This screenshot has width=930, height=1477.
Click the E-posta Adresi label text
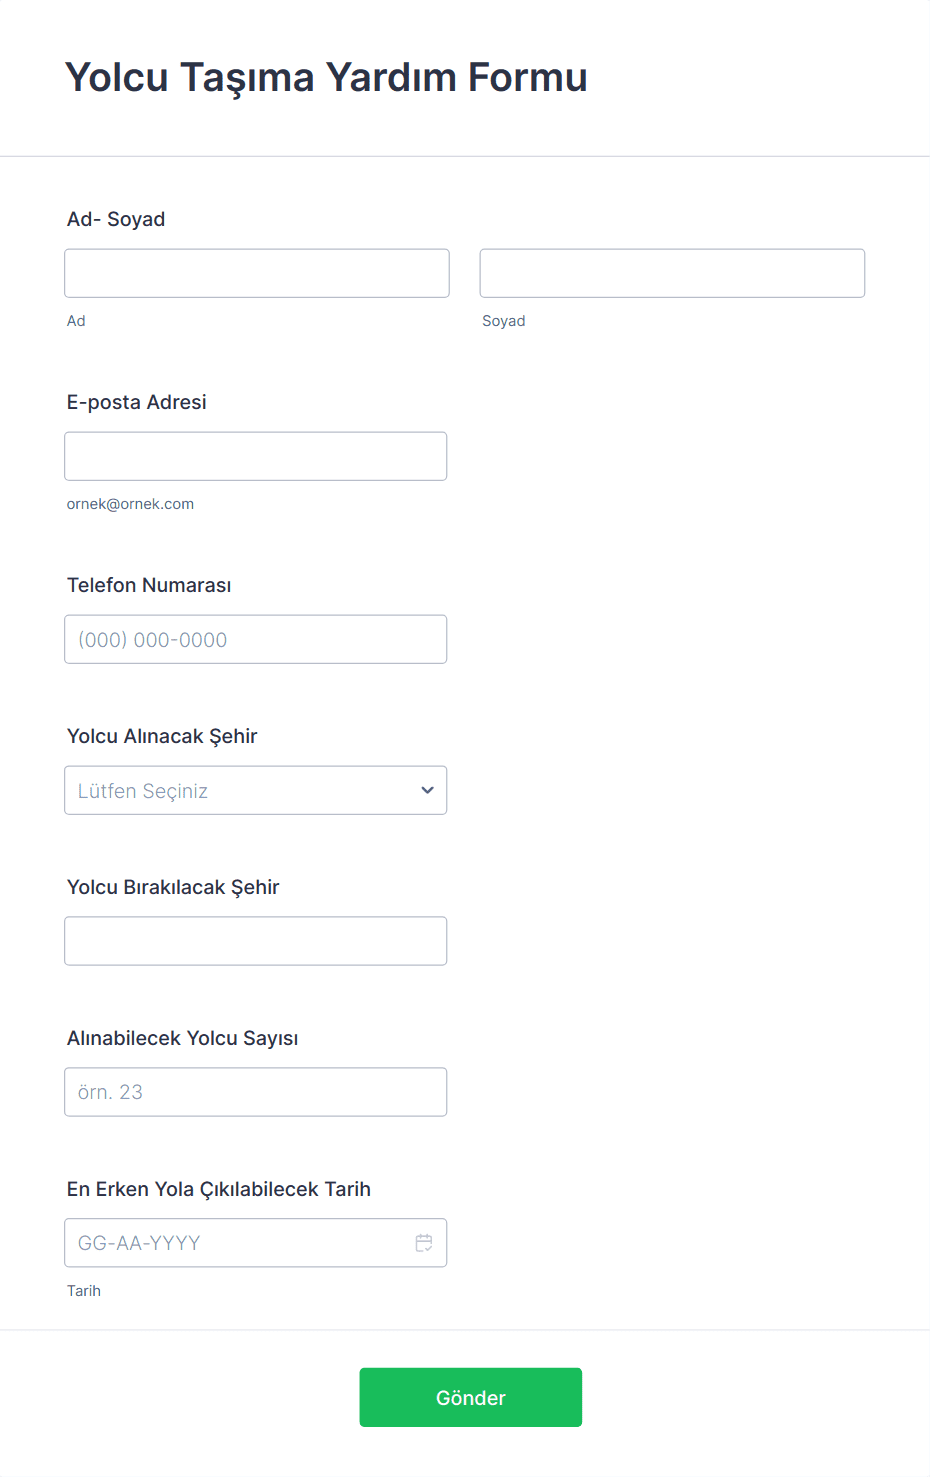point(137,402)
